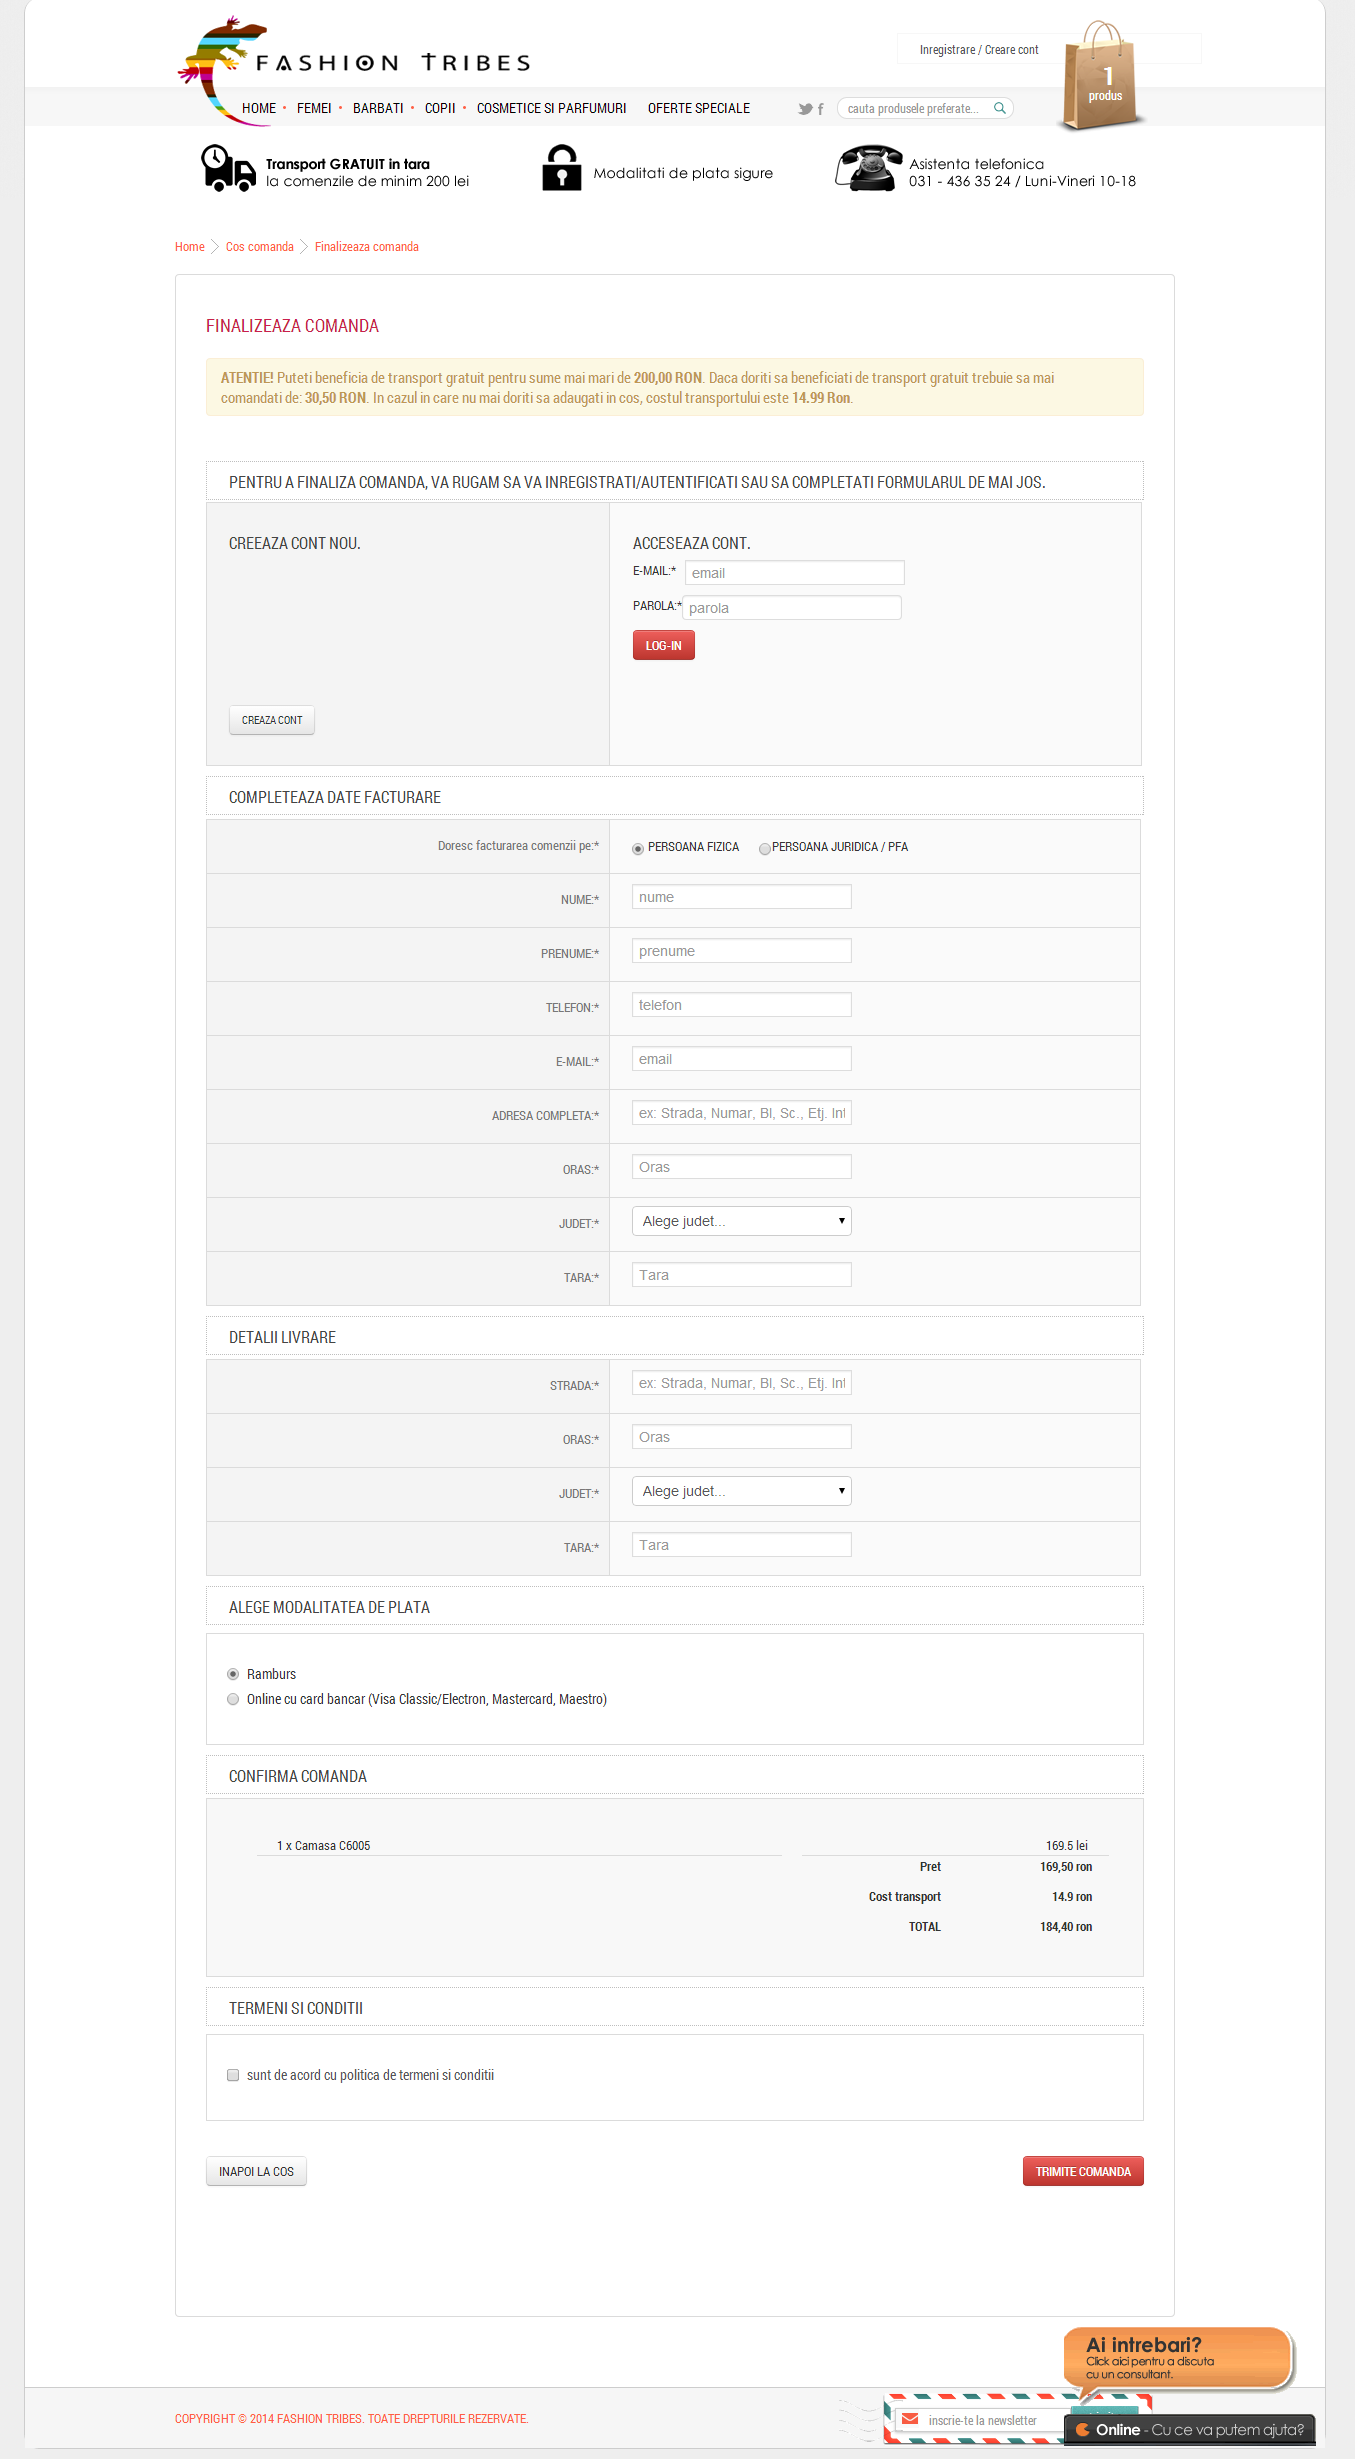Open Oferte Speciale menu
Screen dimensions: 1355x2459
(699, 108)
